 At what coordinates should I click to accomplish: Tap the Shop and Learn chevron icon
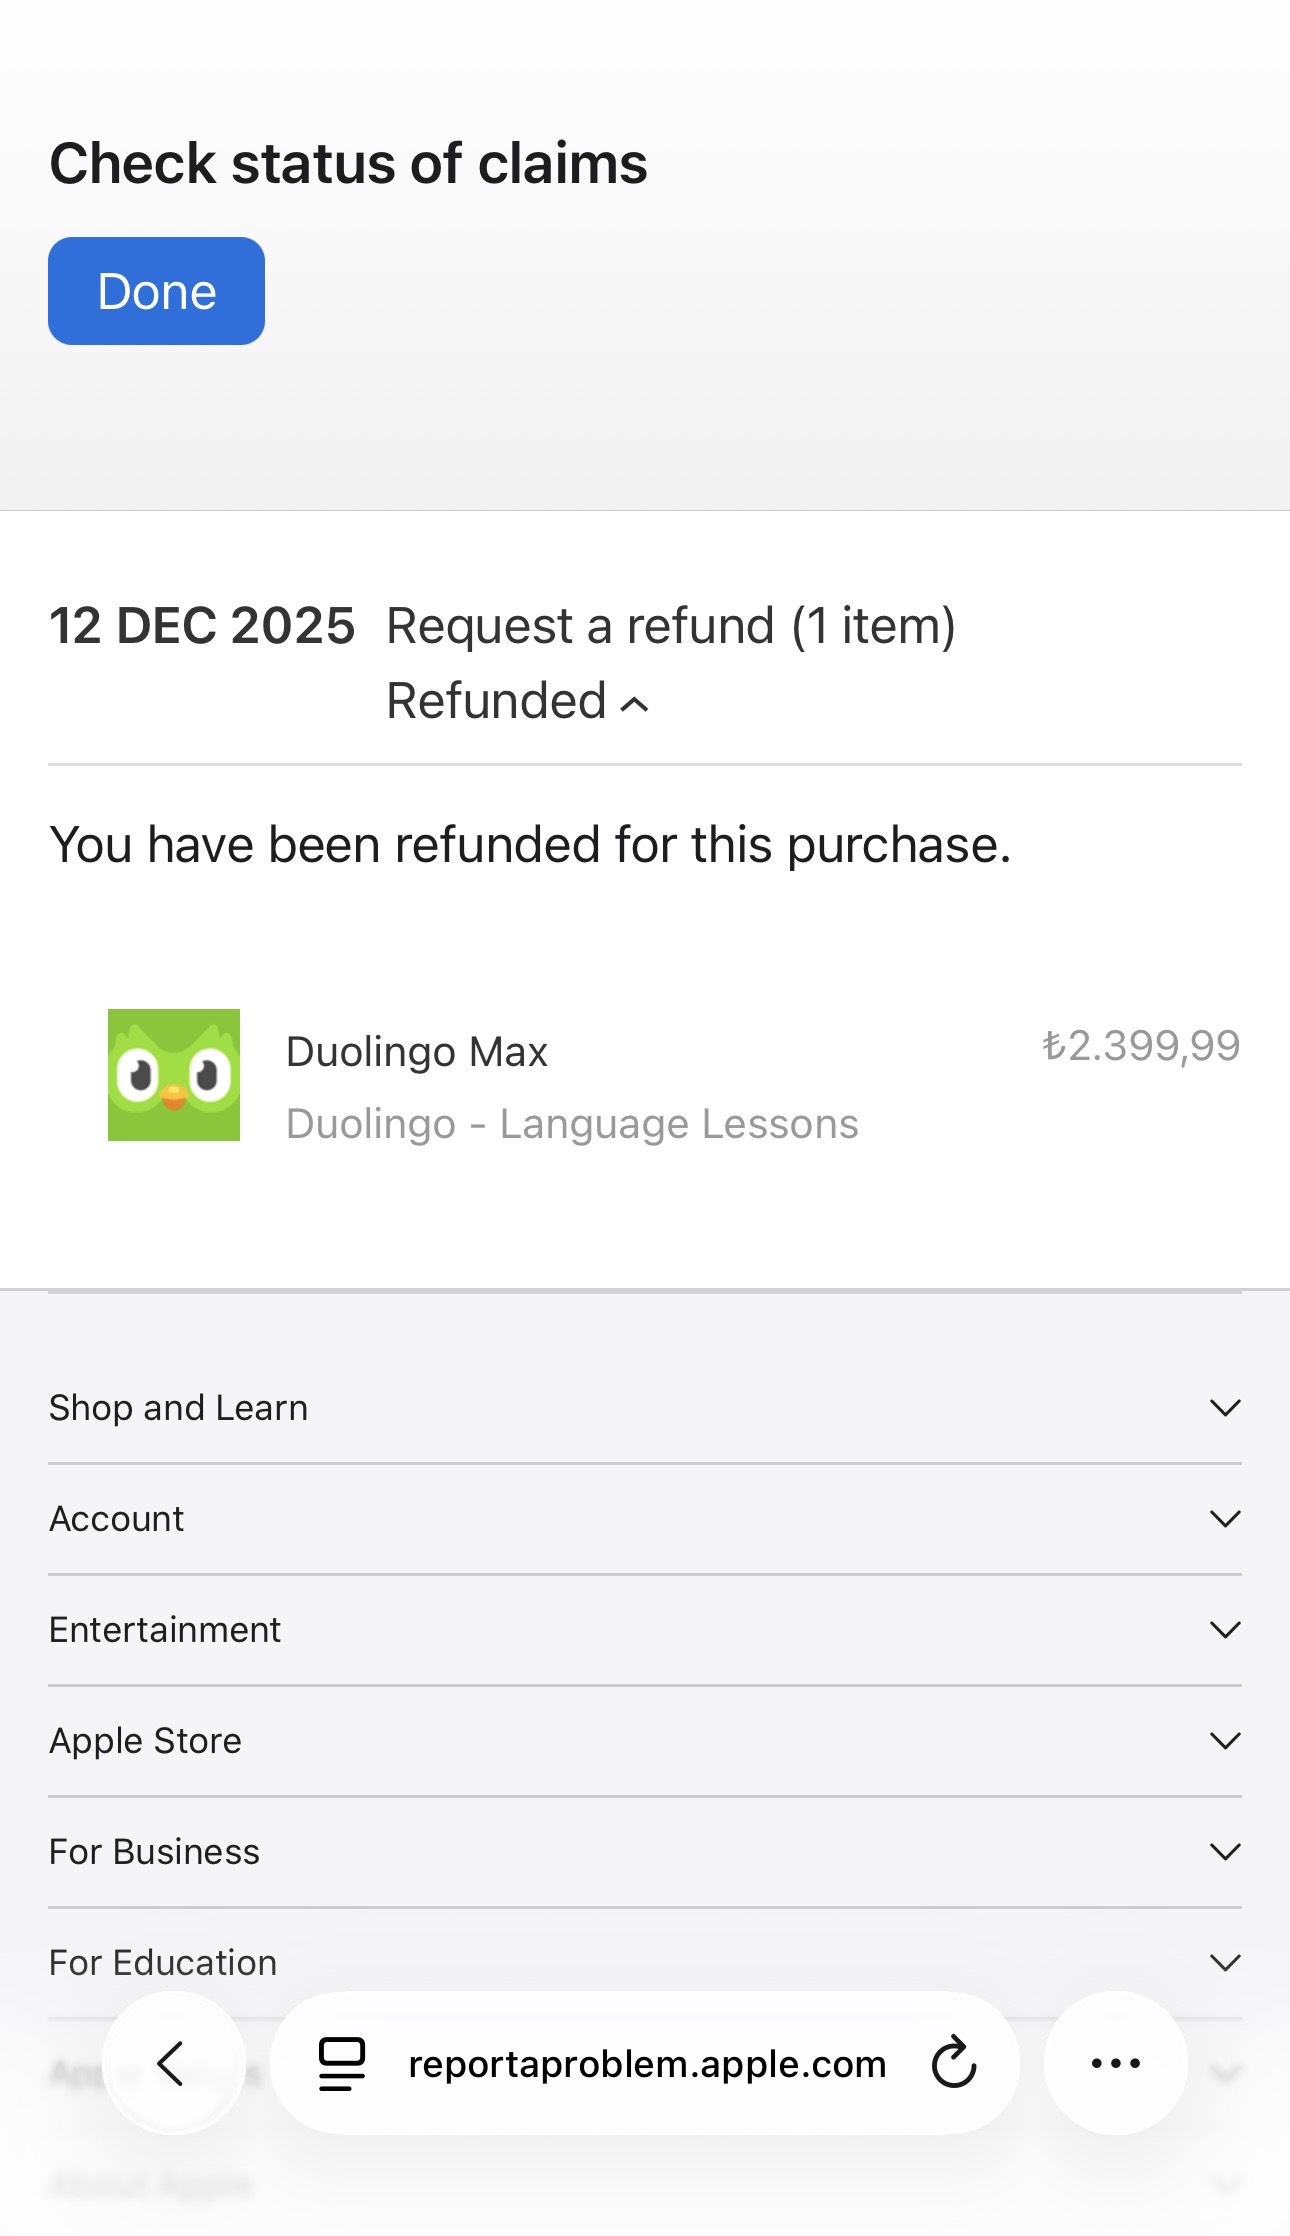[x=1225, y=1408]
